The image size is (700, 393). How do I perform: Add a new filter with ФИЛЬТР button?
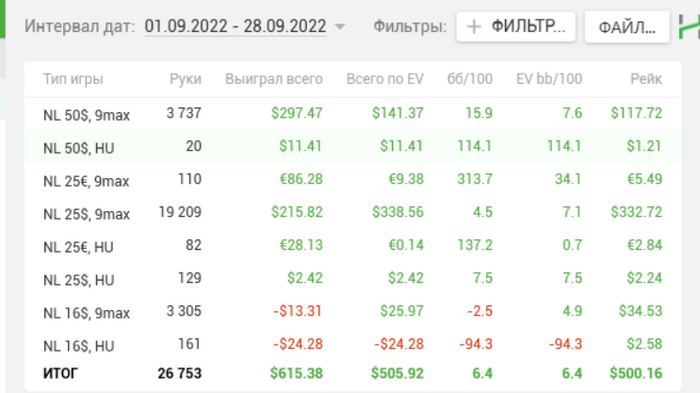[516, 27]
